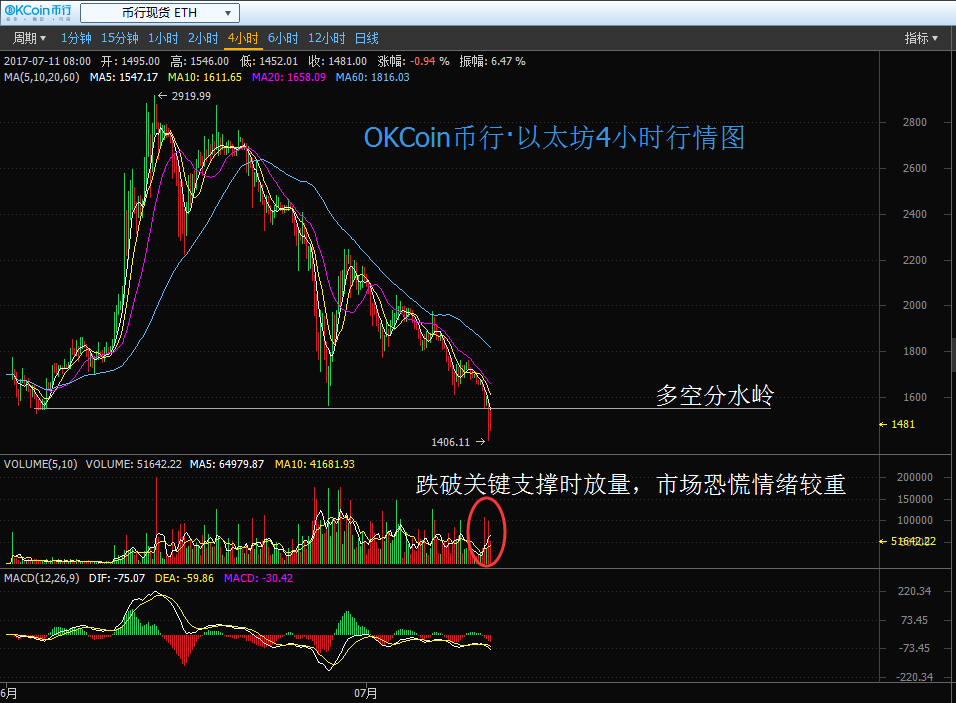Click the OKCoin logo
The image size is (956, 703).
(38, 13)
